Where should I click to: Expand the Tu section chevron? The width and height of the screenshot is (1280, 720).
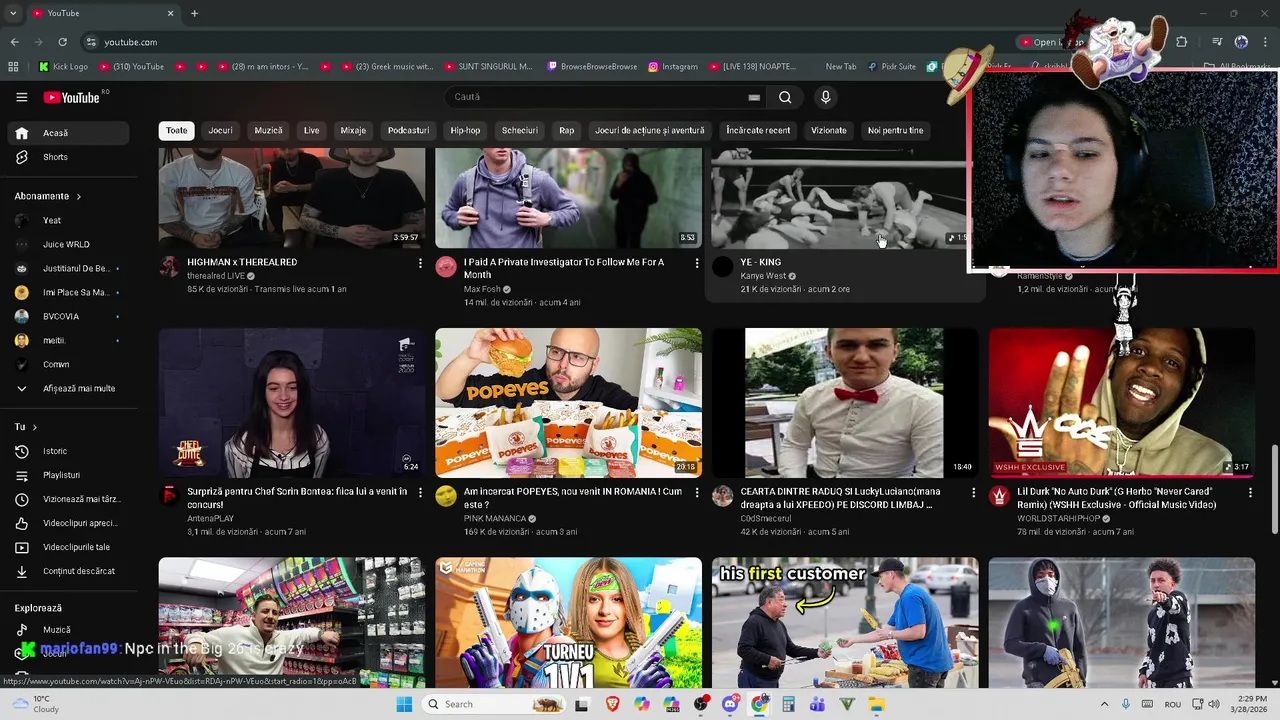(34, 427)
